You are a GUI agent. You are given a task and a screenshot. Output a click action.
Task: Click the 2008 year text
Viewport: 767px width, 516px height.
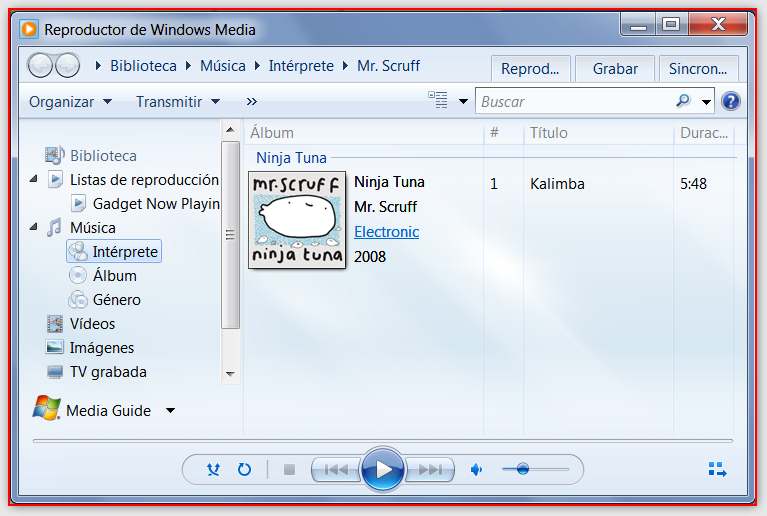[370, 256]
